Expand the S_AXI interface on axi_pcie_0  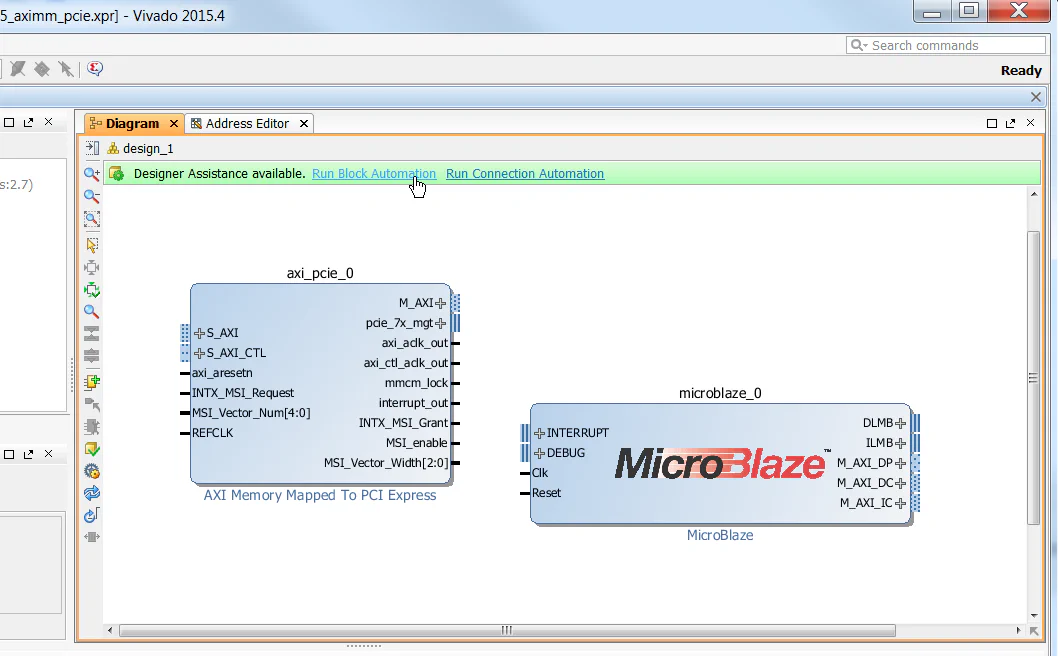point(199,333)
